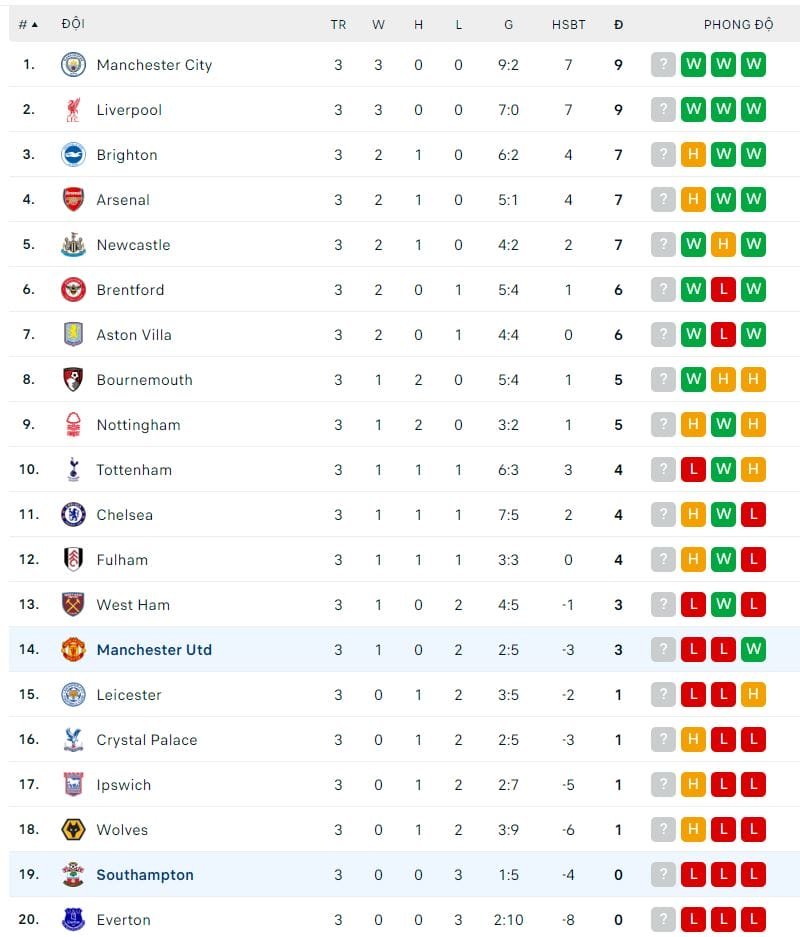
Task: Sort the table by the G goals column
Action: [x=508, y=24]
